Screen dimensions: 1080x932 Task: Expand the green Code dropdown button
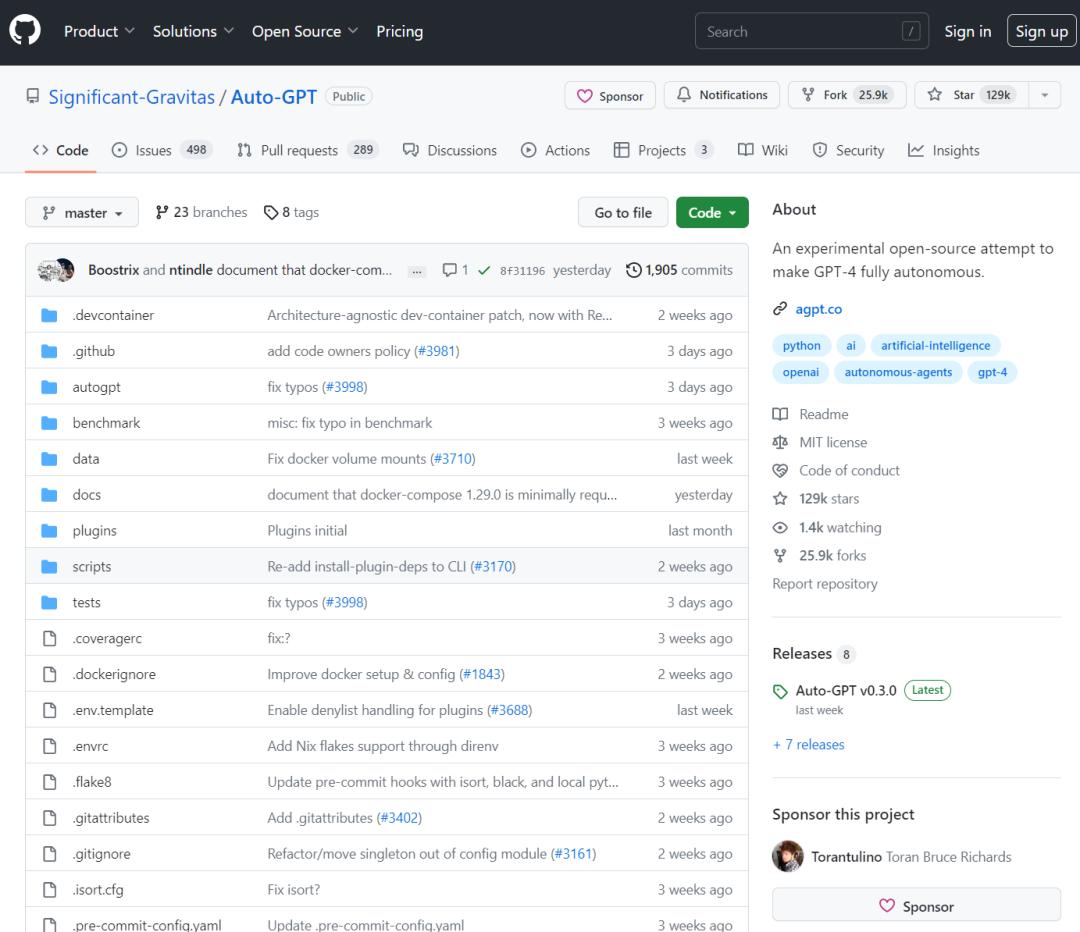click(711, 213)
